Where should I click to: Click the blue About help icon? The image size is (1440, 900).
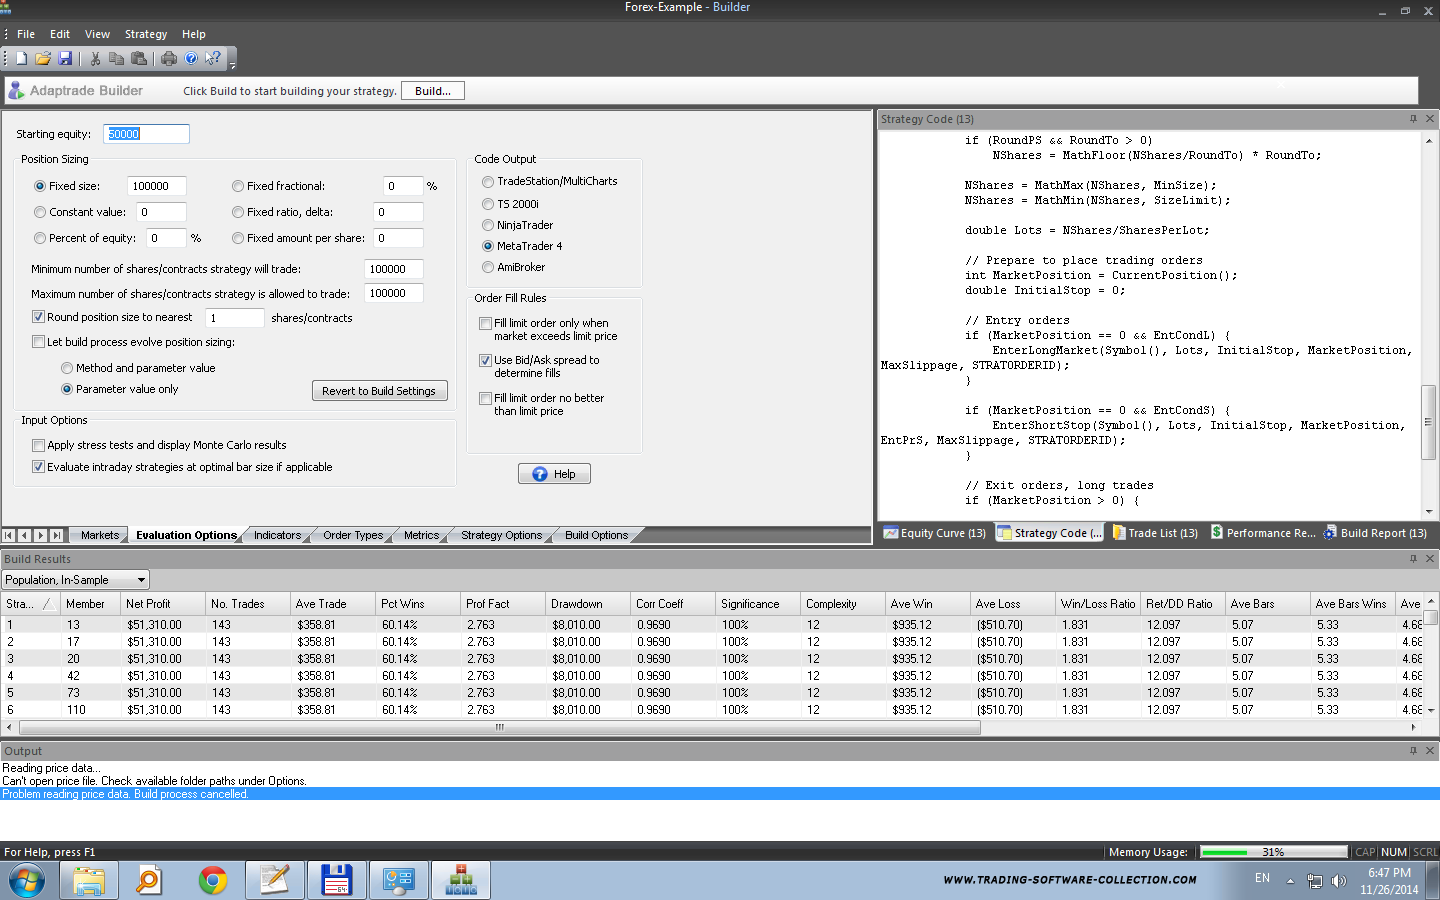tap(191, 59)
